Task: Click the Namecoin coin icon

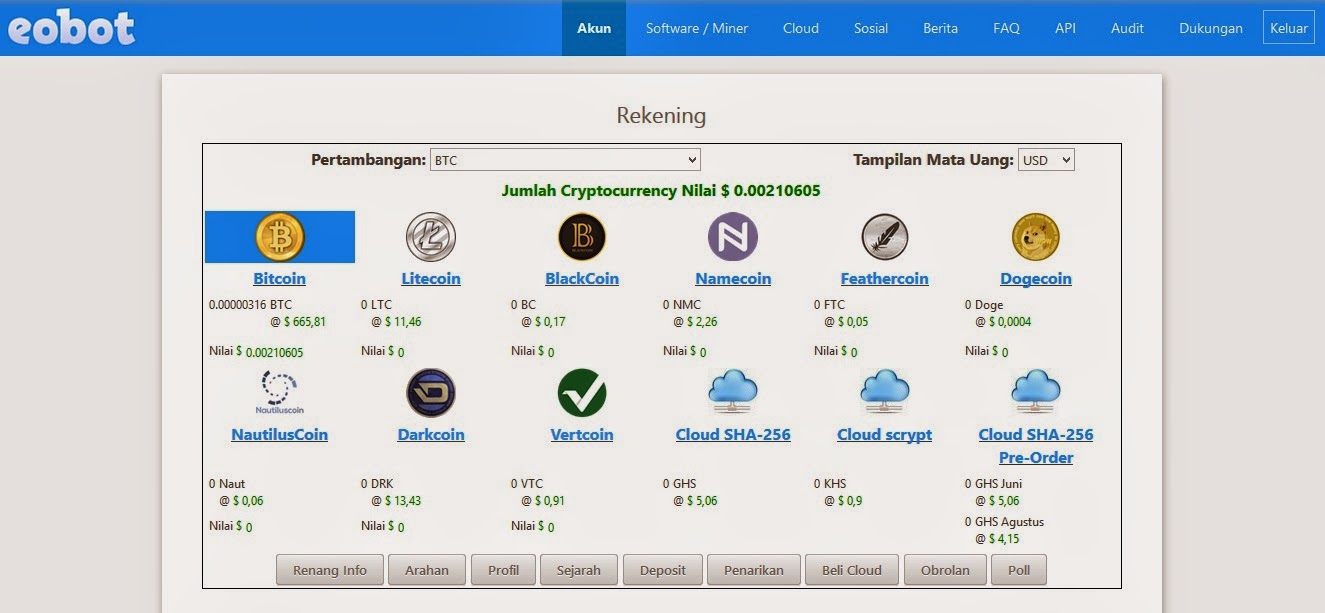Action: tap(733, 237)
